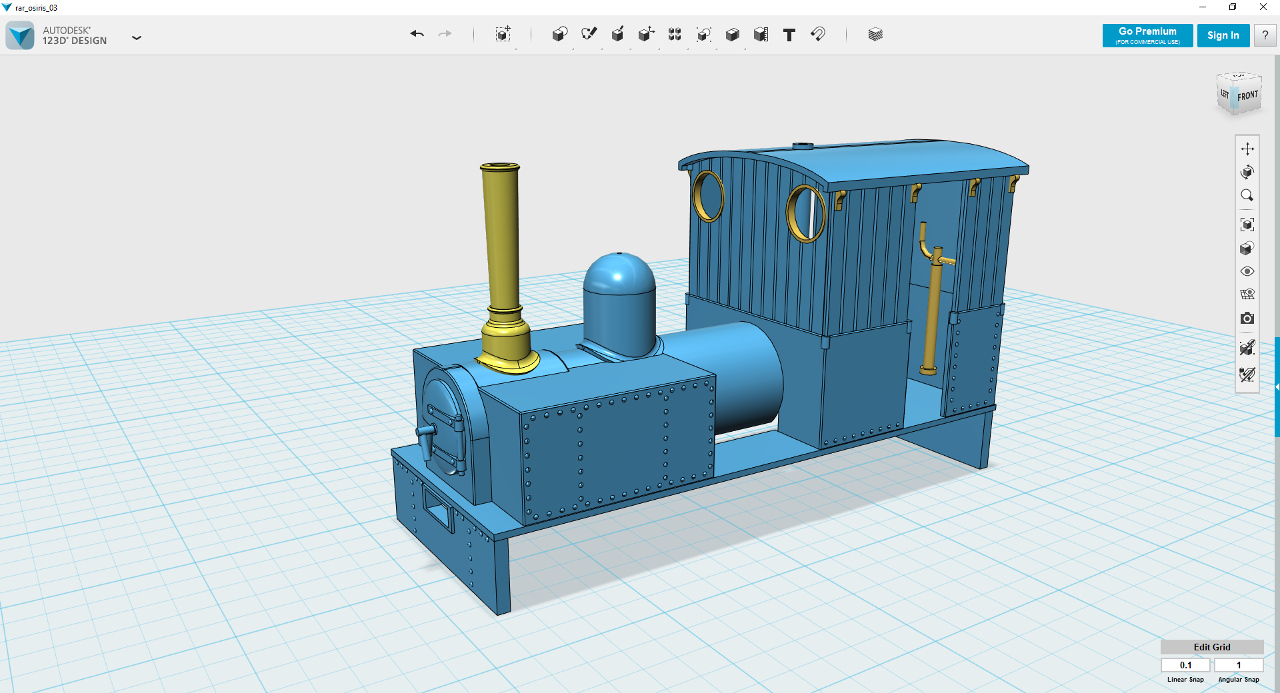This screenshot has height=693, width=1280.
Task: Open the Grouping tool menu
Action: [x=704, y=34]
